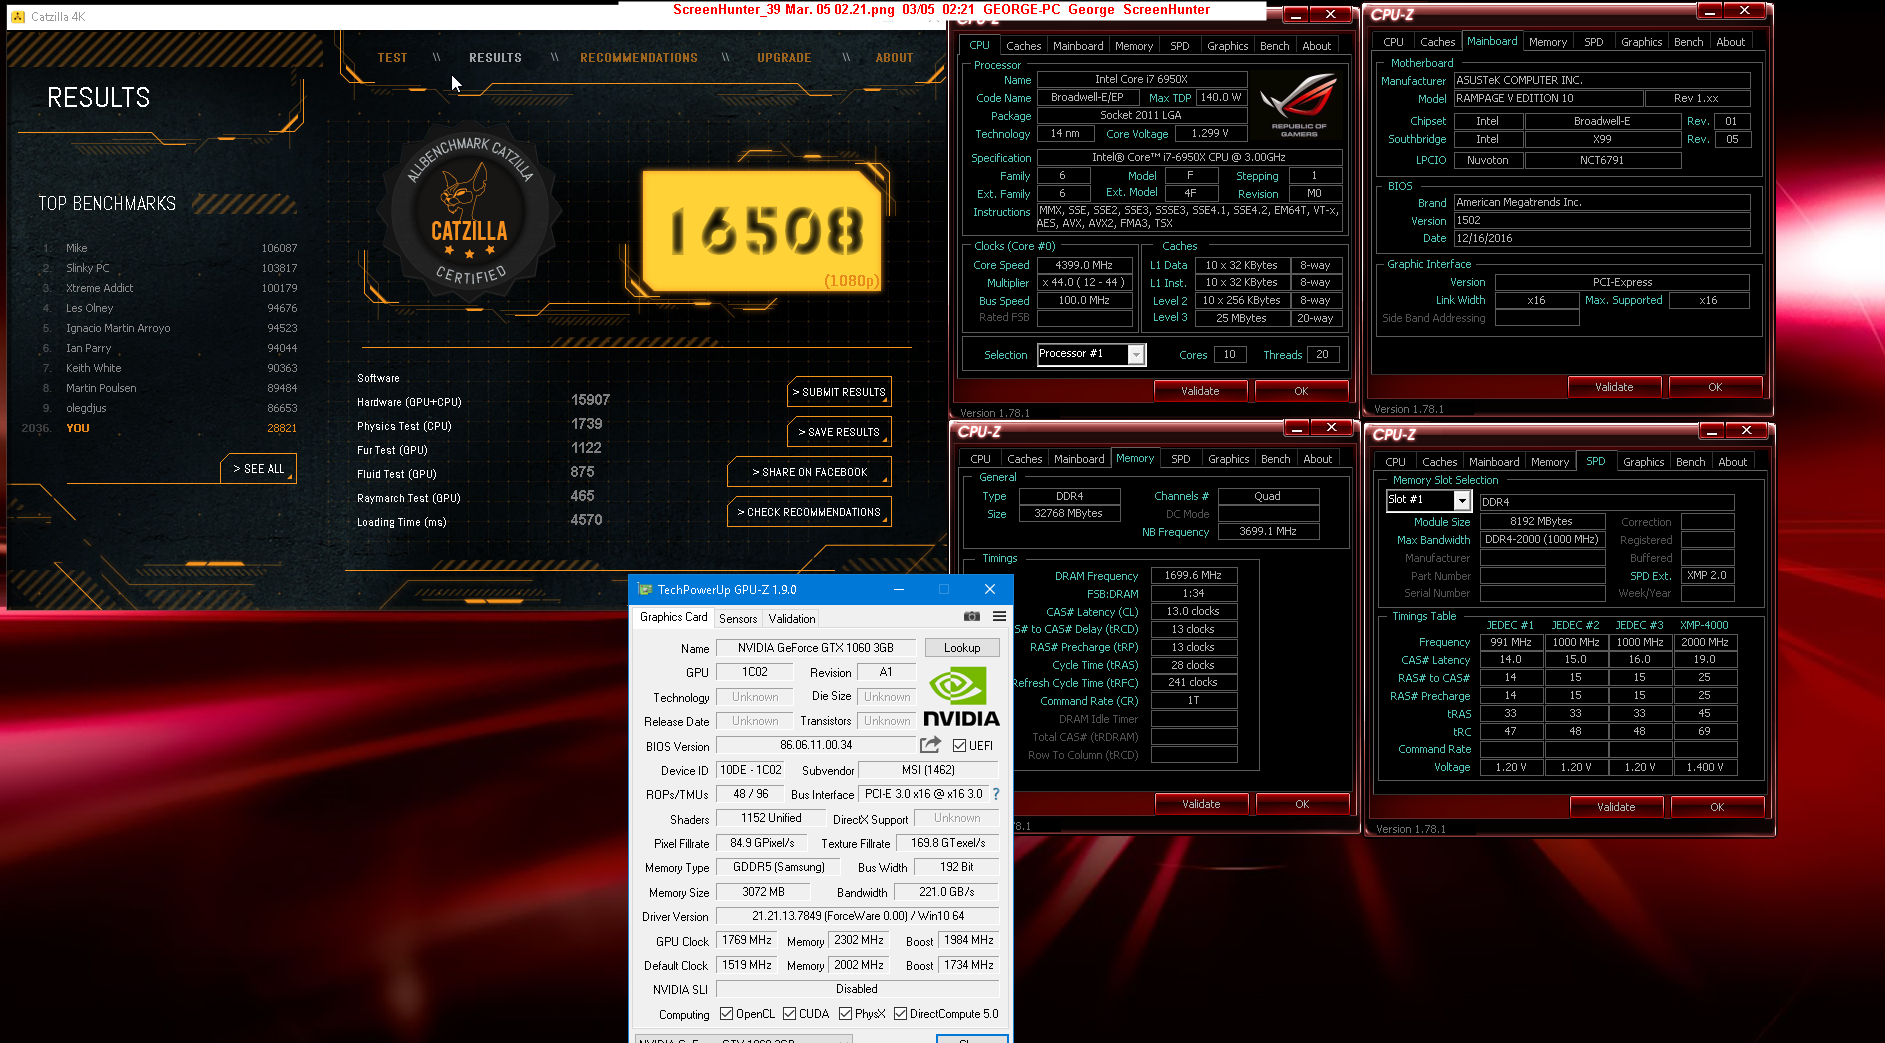Click the Driver Version field in GPU-Z
Screen dimensions: 1885x1043
[x=857, y=916]
